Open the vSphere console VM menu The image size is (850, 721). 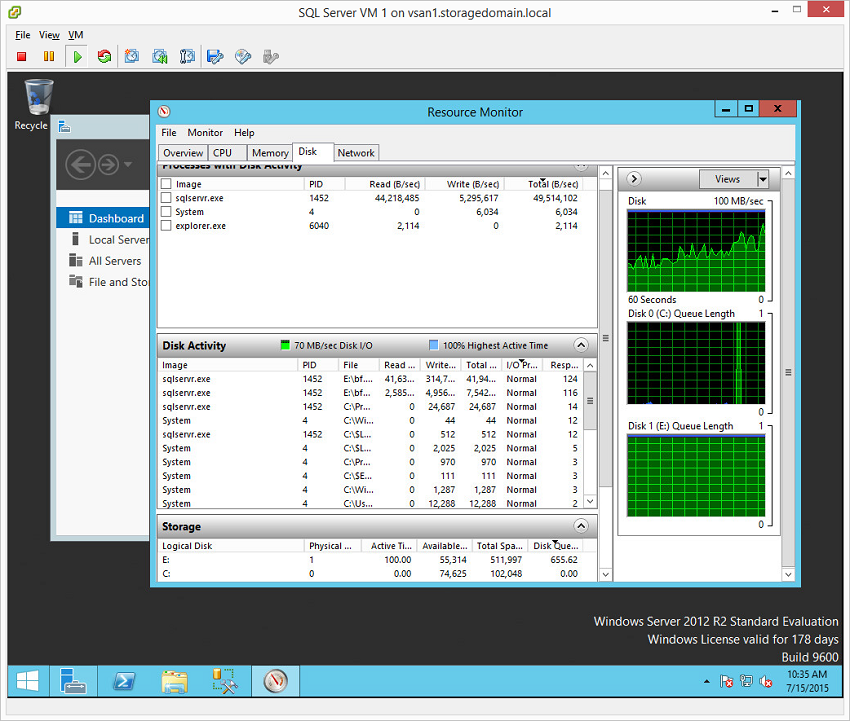pyautogui.click(x=75, y=35)
